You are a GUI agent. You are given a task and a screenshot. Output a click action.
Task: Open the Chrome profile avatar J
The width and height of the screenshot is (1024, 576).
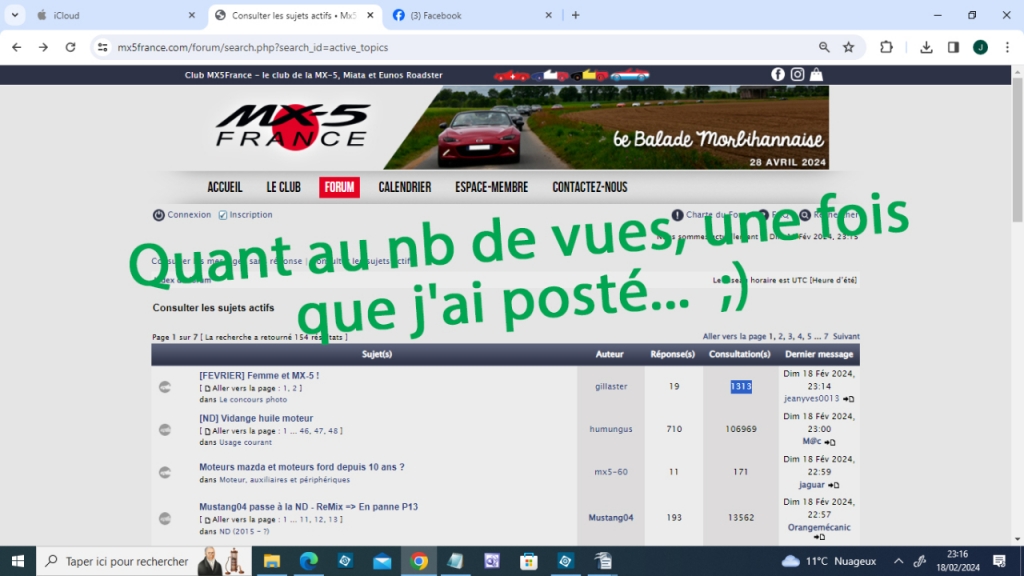tap(980, 47)
